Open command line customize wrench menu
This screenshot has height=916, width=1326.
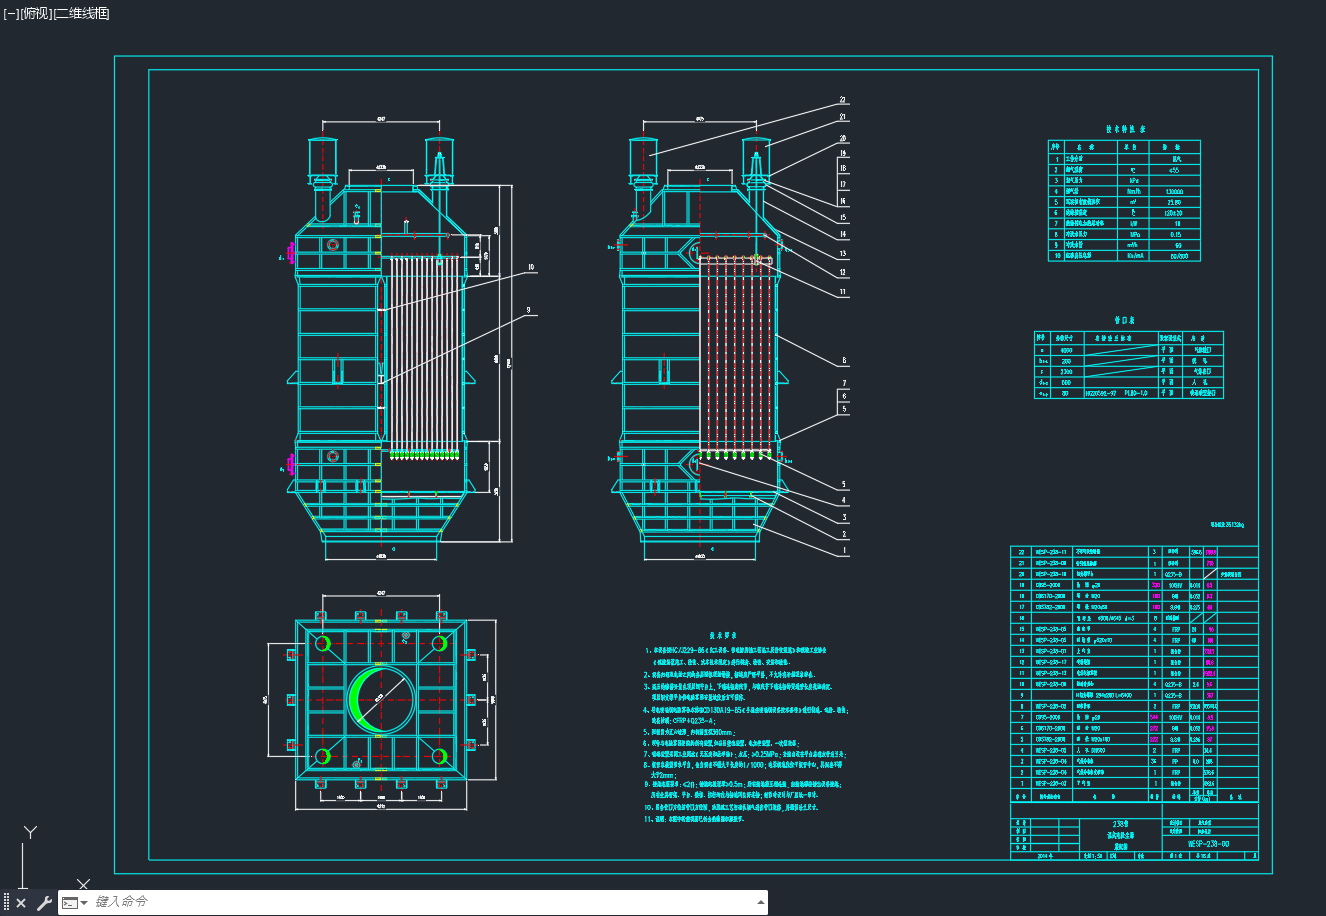pos(44,903)
